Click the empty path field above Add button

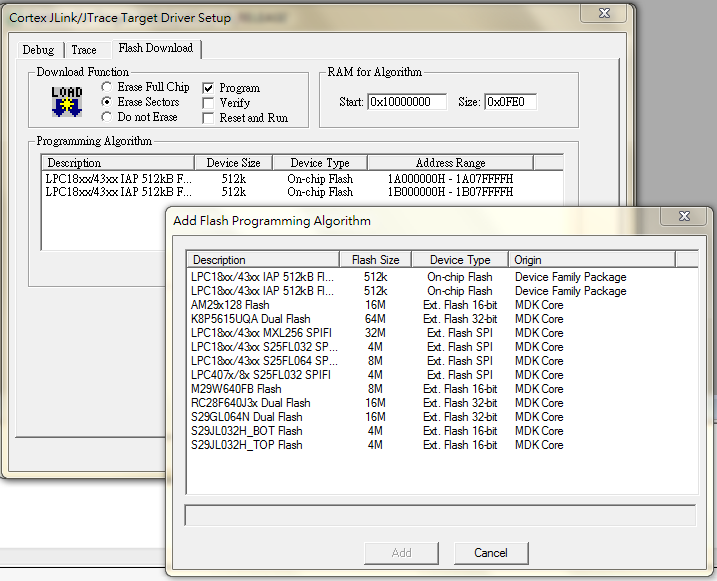tap(440, 515)
